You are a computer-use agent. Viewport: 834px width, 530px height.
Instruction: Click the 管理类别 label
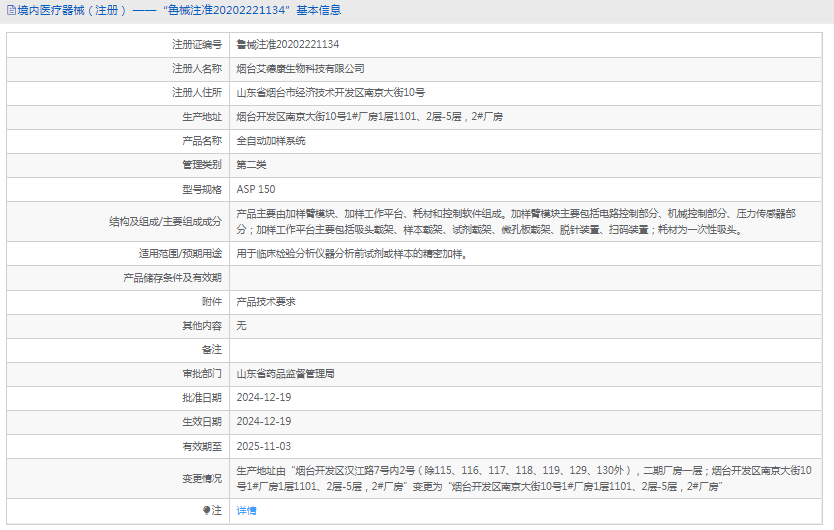click(x=202, y=165)
